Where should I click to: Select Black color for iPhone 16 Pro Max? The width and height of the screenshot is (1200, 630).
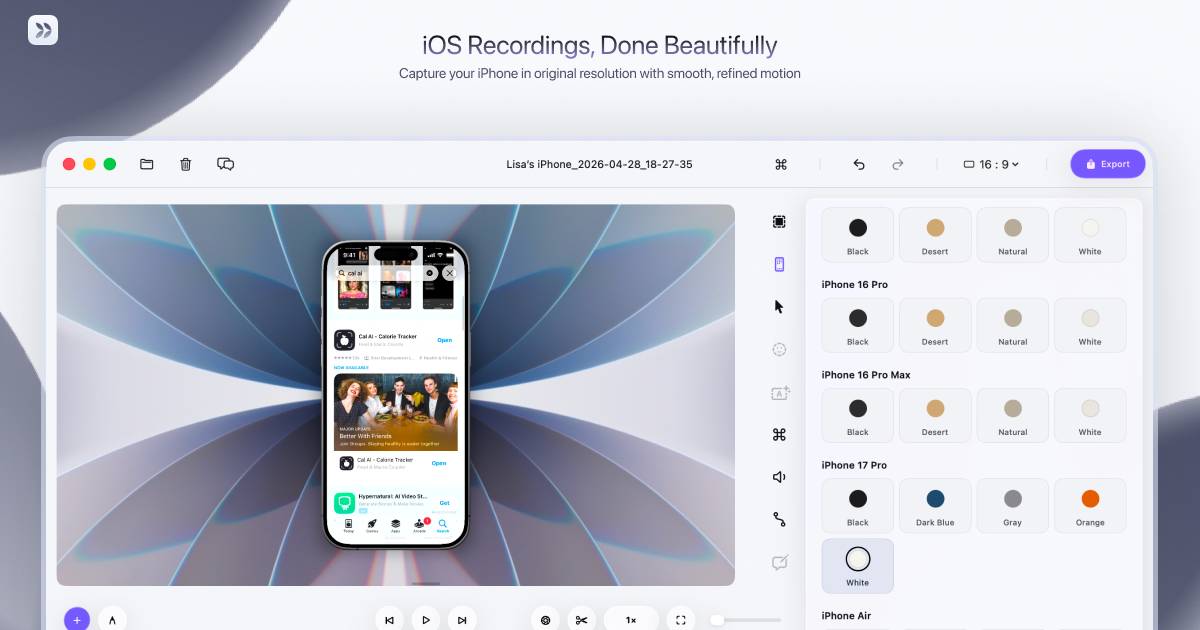pos(858,415)
